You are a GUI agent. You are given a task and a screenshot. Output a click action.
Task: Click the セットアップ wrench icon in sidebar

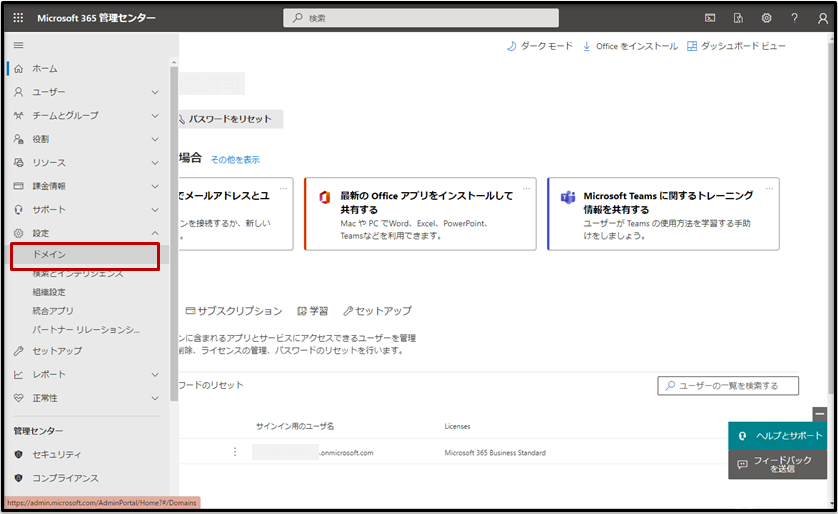click(19, 351)
